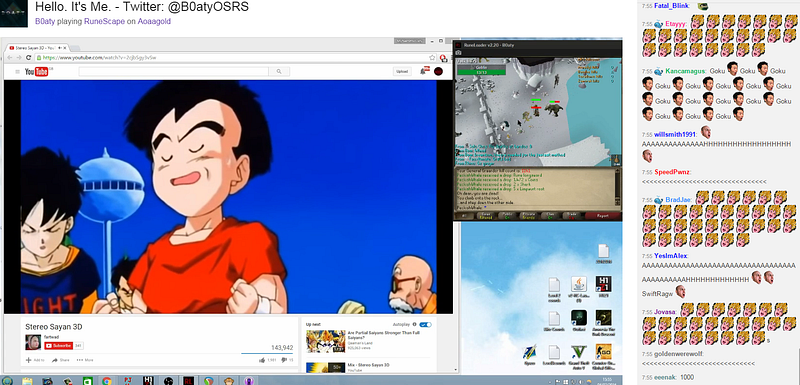Click the RL RuneLoader taskbar icon

(188, 380)
